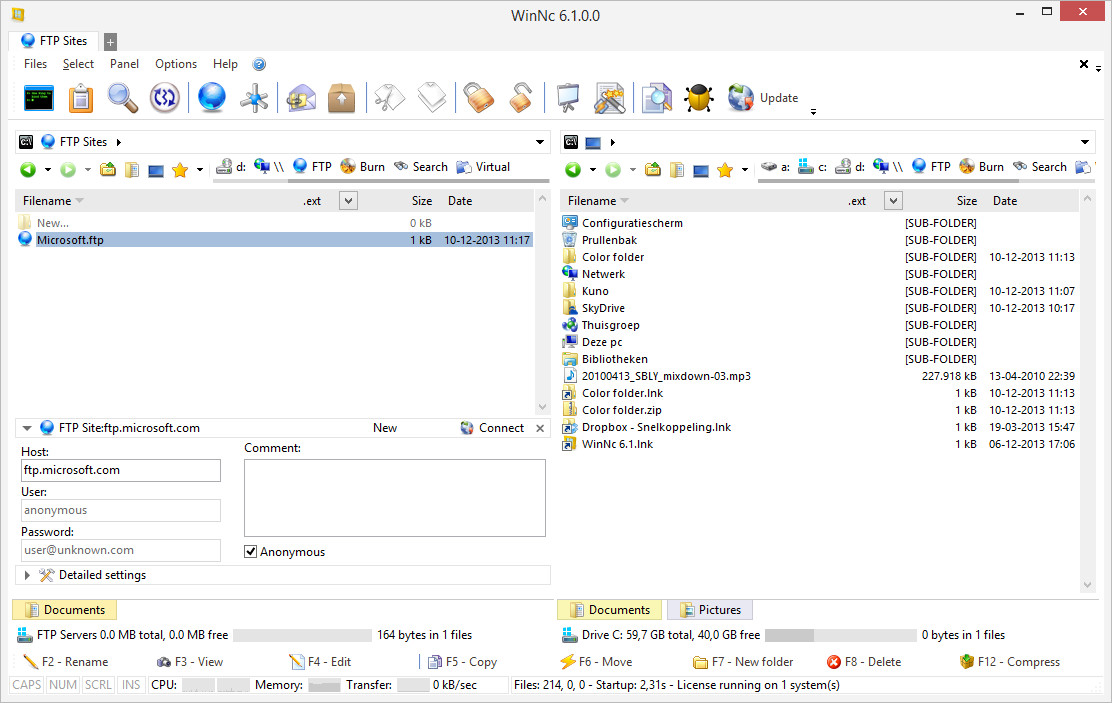
Task: Click the magnifying glass search icon
Action: (122, 98)
